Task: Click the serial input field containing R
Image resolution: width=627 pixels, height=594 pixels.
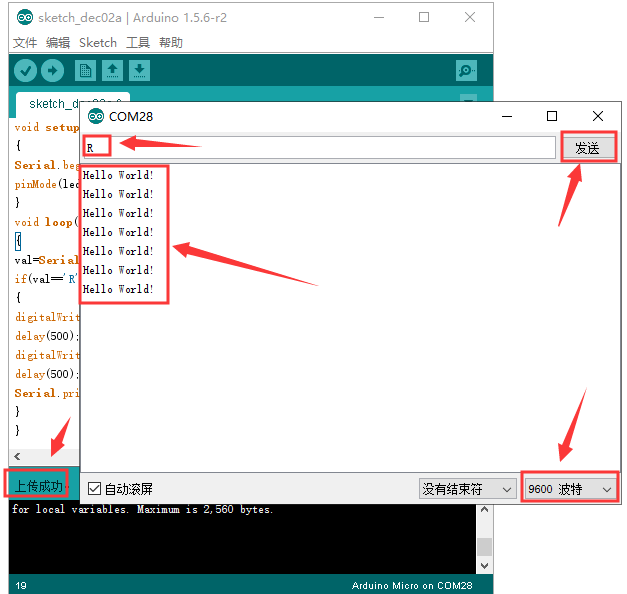Action: coord(319,147)
